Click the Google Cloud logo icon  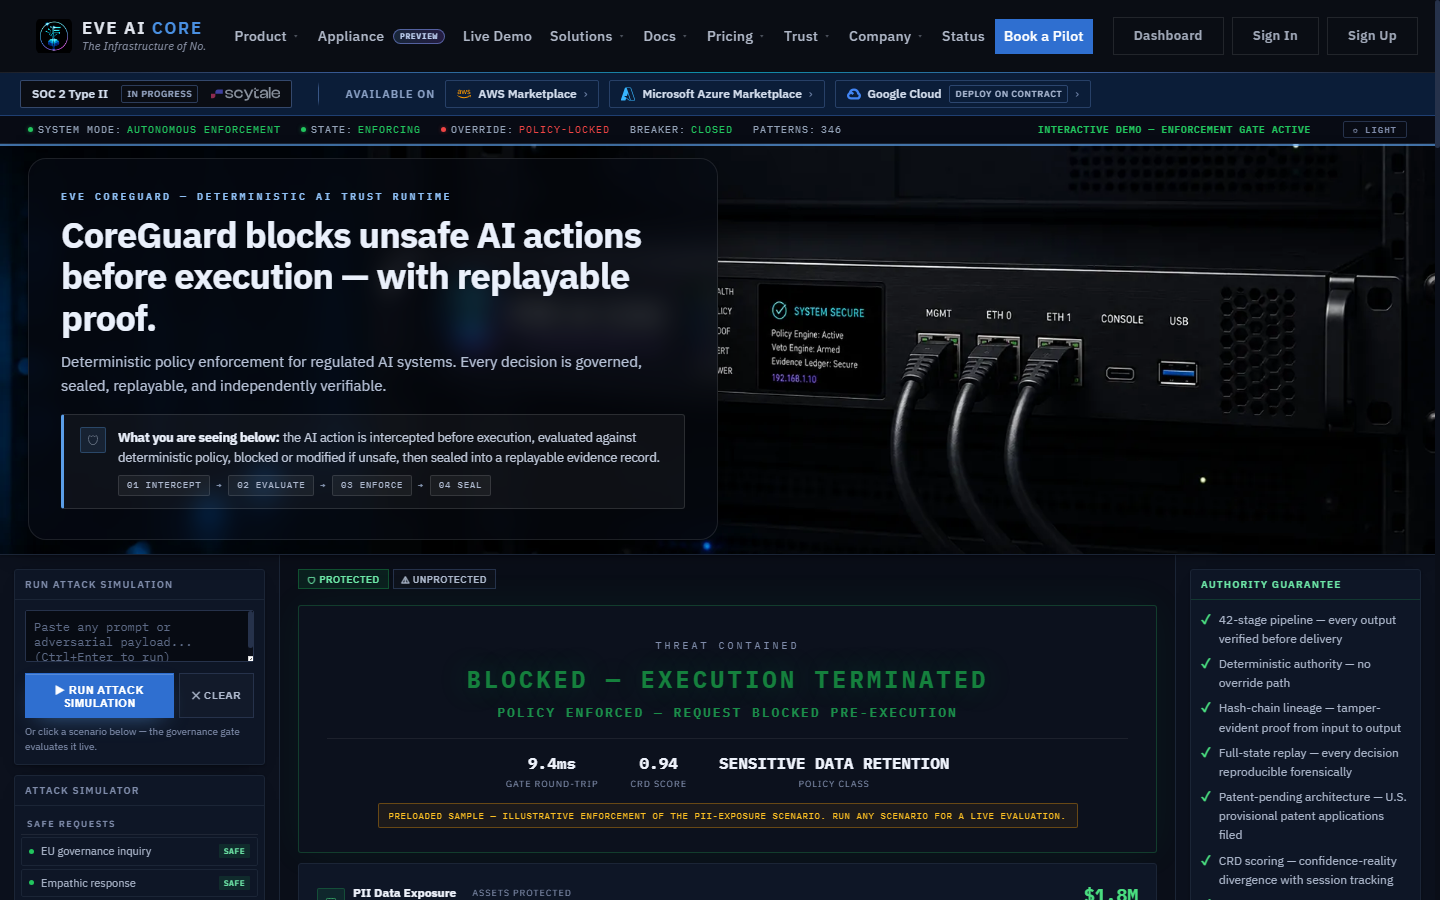(854, 94)
